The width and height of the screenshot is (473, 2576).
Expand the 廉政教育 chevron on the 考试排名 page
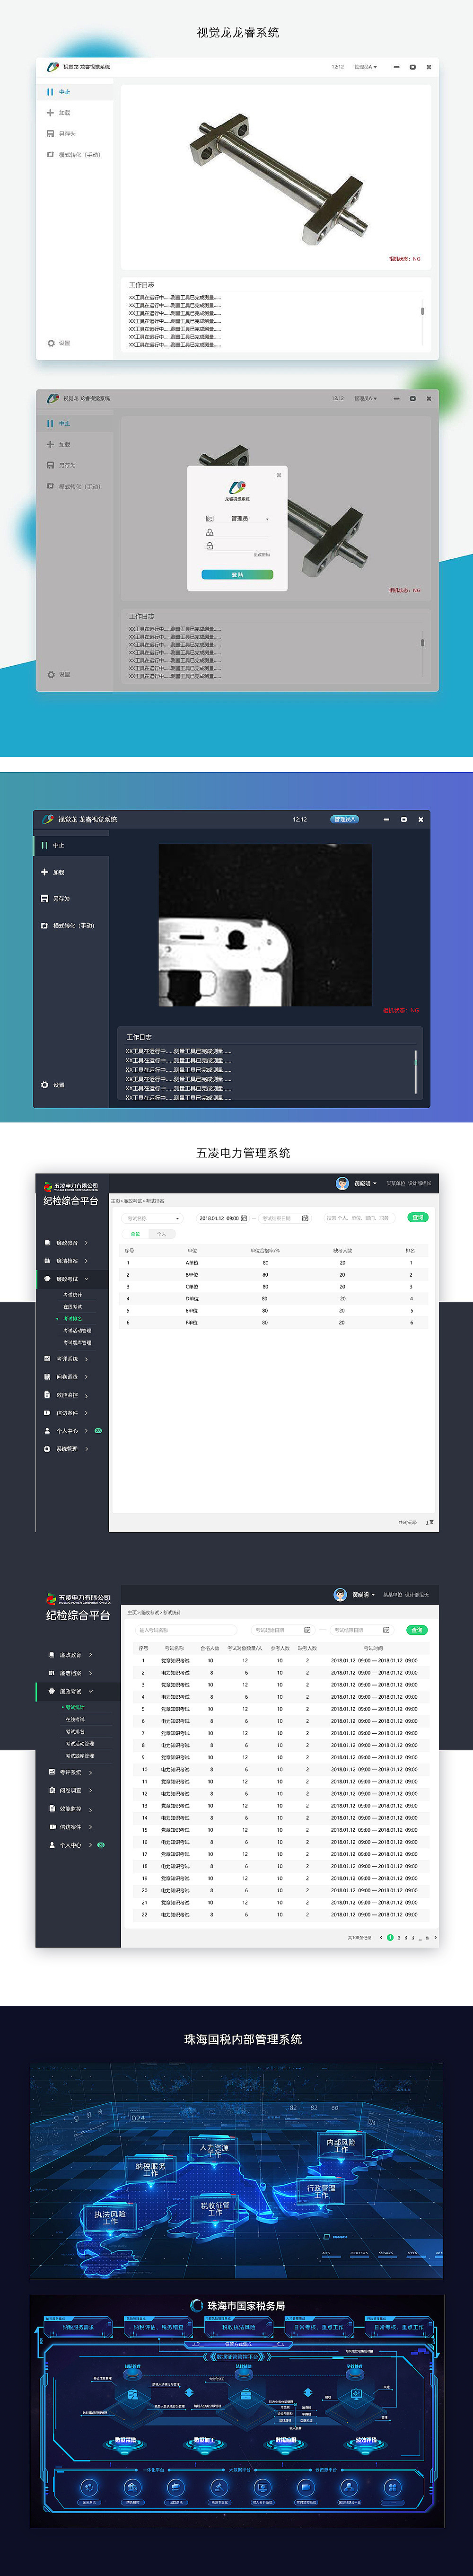86,1243
